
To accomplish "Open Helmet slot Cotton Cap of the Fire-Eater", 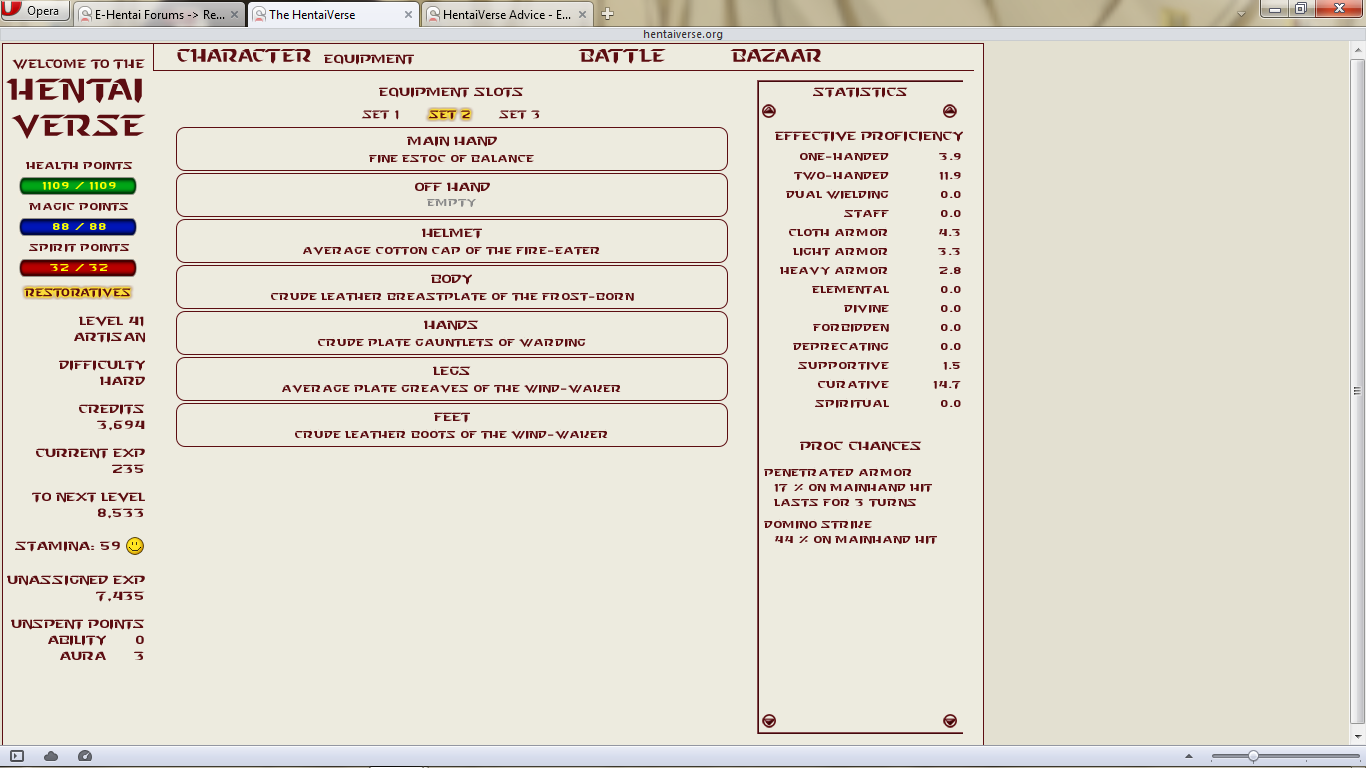I will pos(452,241).
